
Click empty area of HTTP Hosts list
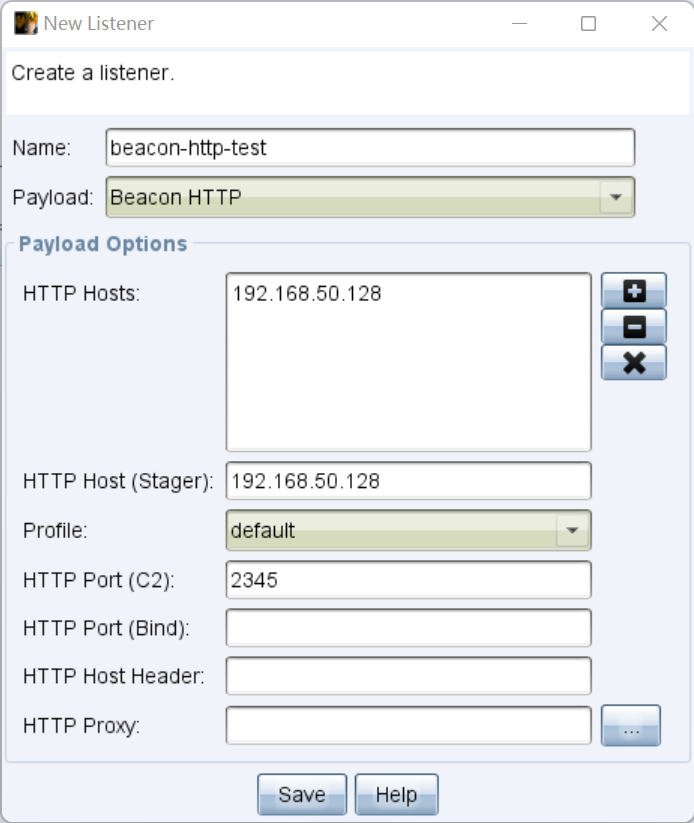point(408,390)
